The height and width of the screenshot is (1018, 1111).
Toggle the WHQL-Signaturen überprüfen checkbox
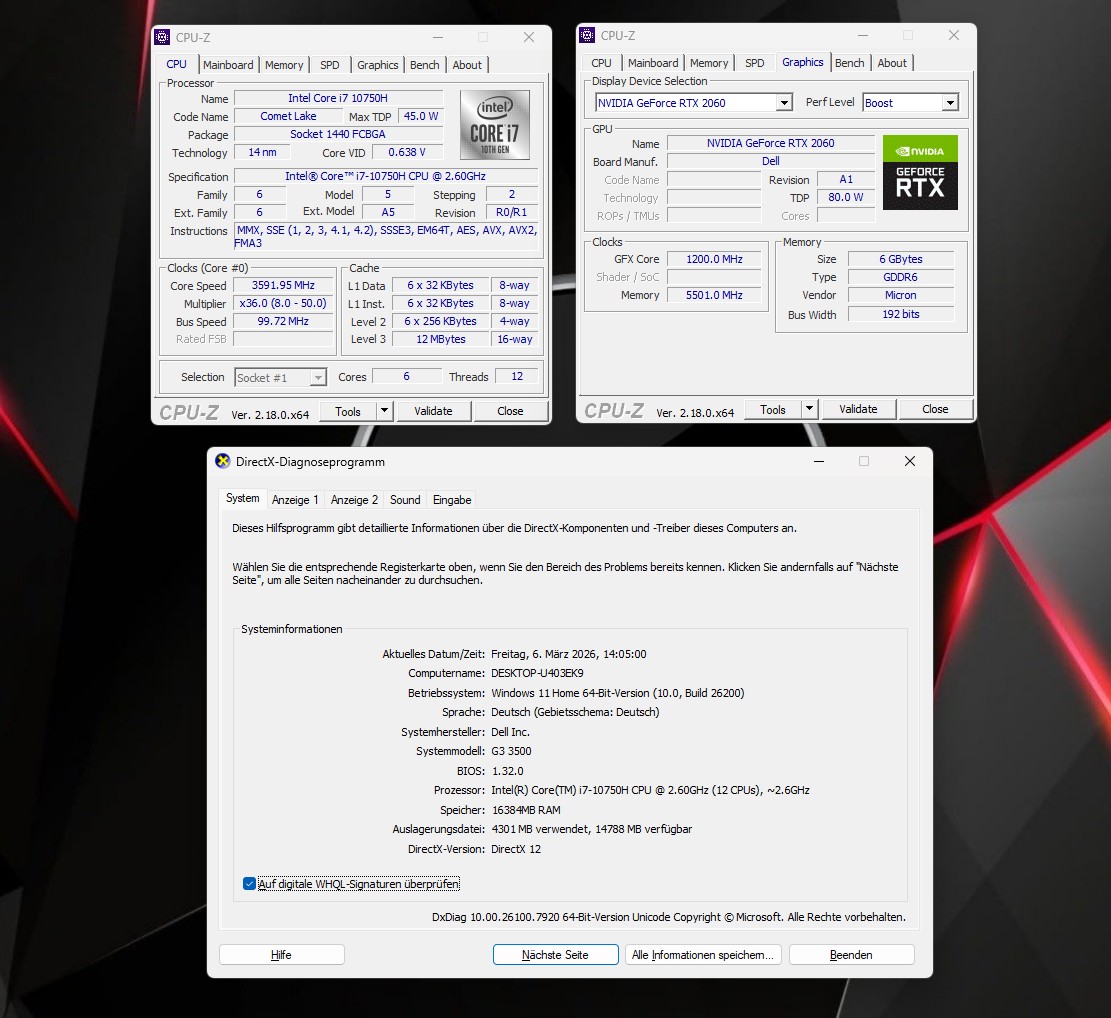[x=249, y=883]
